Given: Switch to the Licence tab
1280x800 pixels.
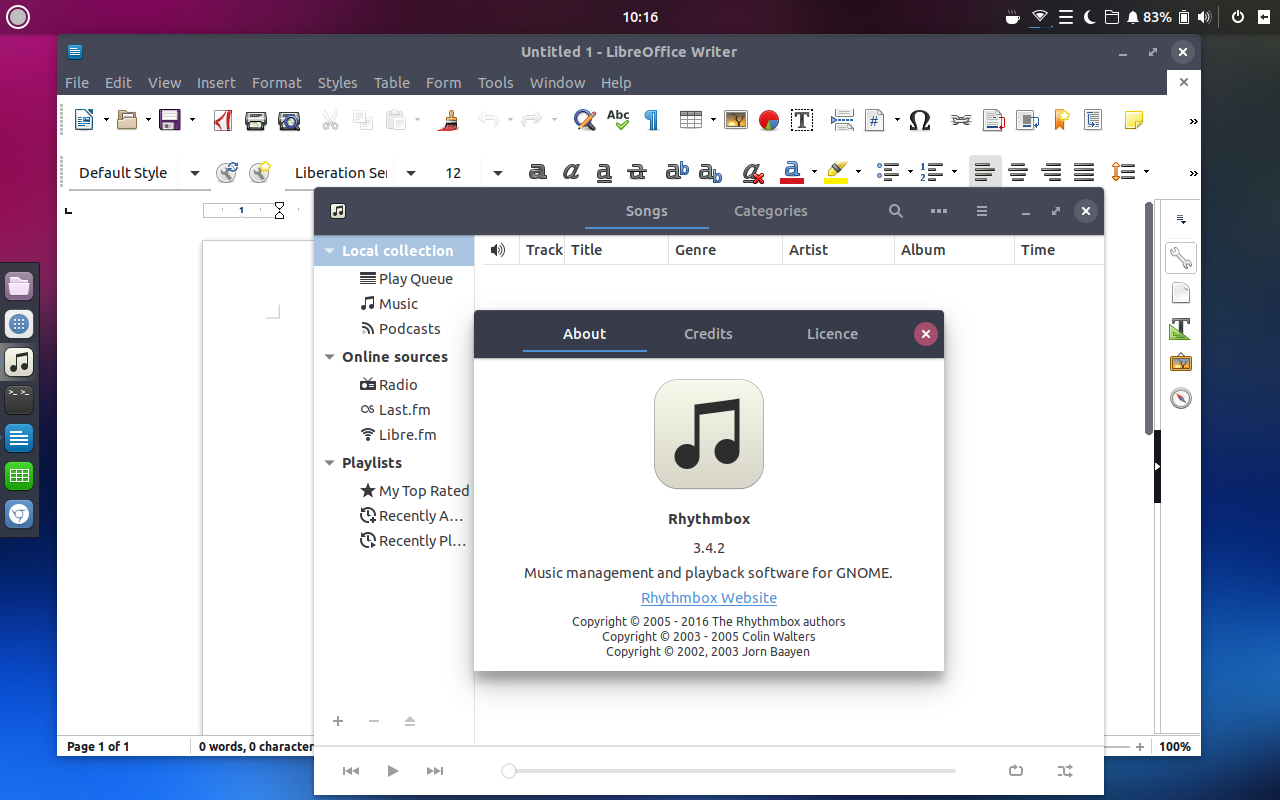Looking at the screenshot, I should [x=832, y=334].
